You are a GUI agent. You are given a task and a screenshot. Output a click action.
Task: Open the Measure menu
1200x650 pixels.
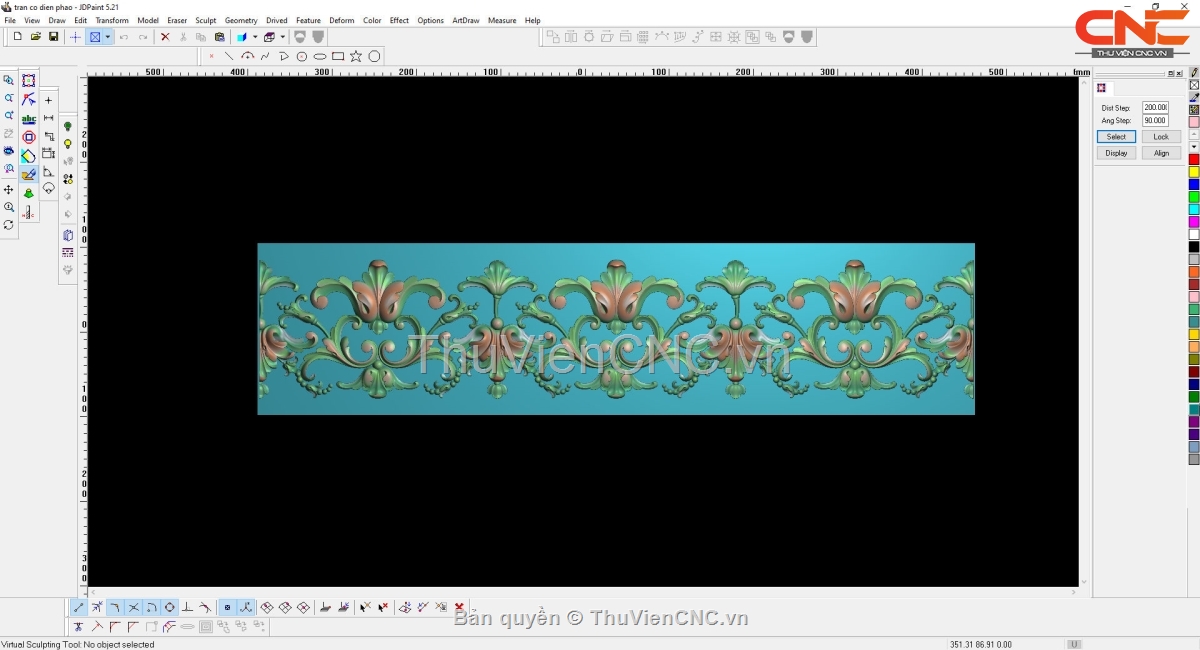[502, 20]
